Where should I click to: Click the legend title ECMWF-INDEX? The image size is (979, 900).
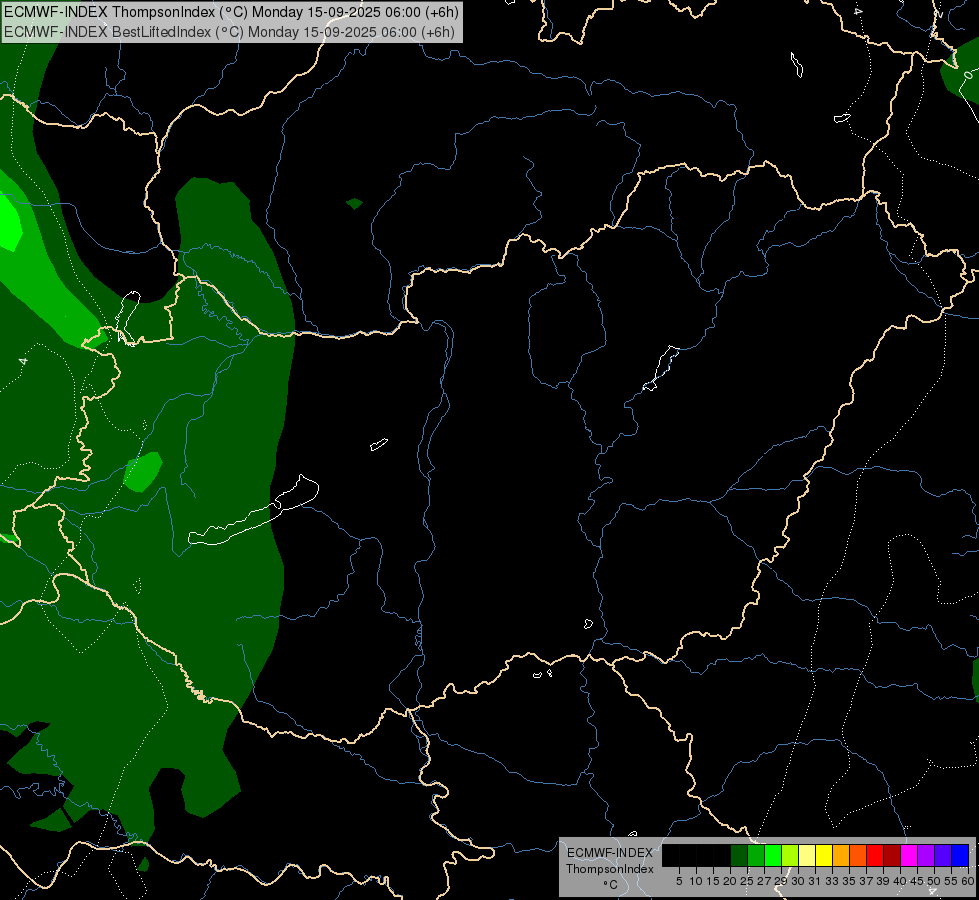(x=610, y=853)
